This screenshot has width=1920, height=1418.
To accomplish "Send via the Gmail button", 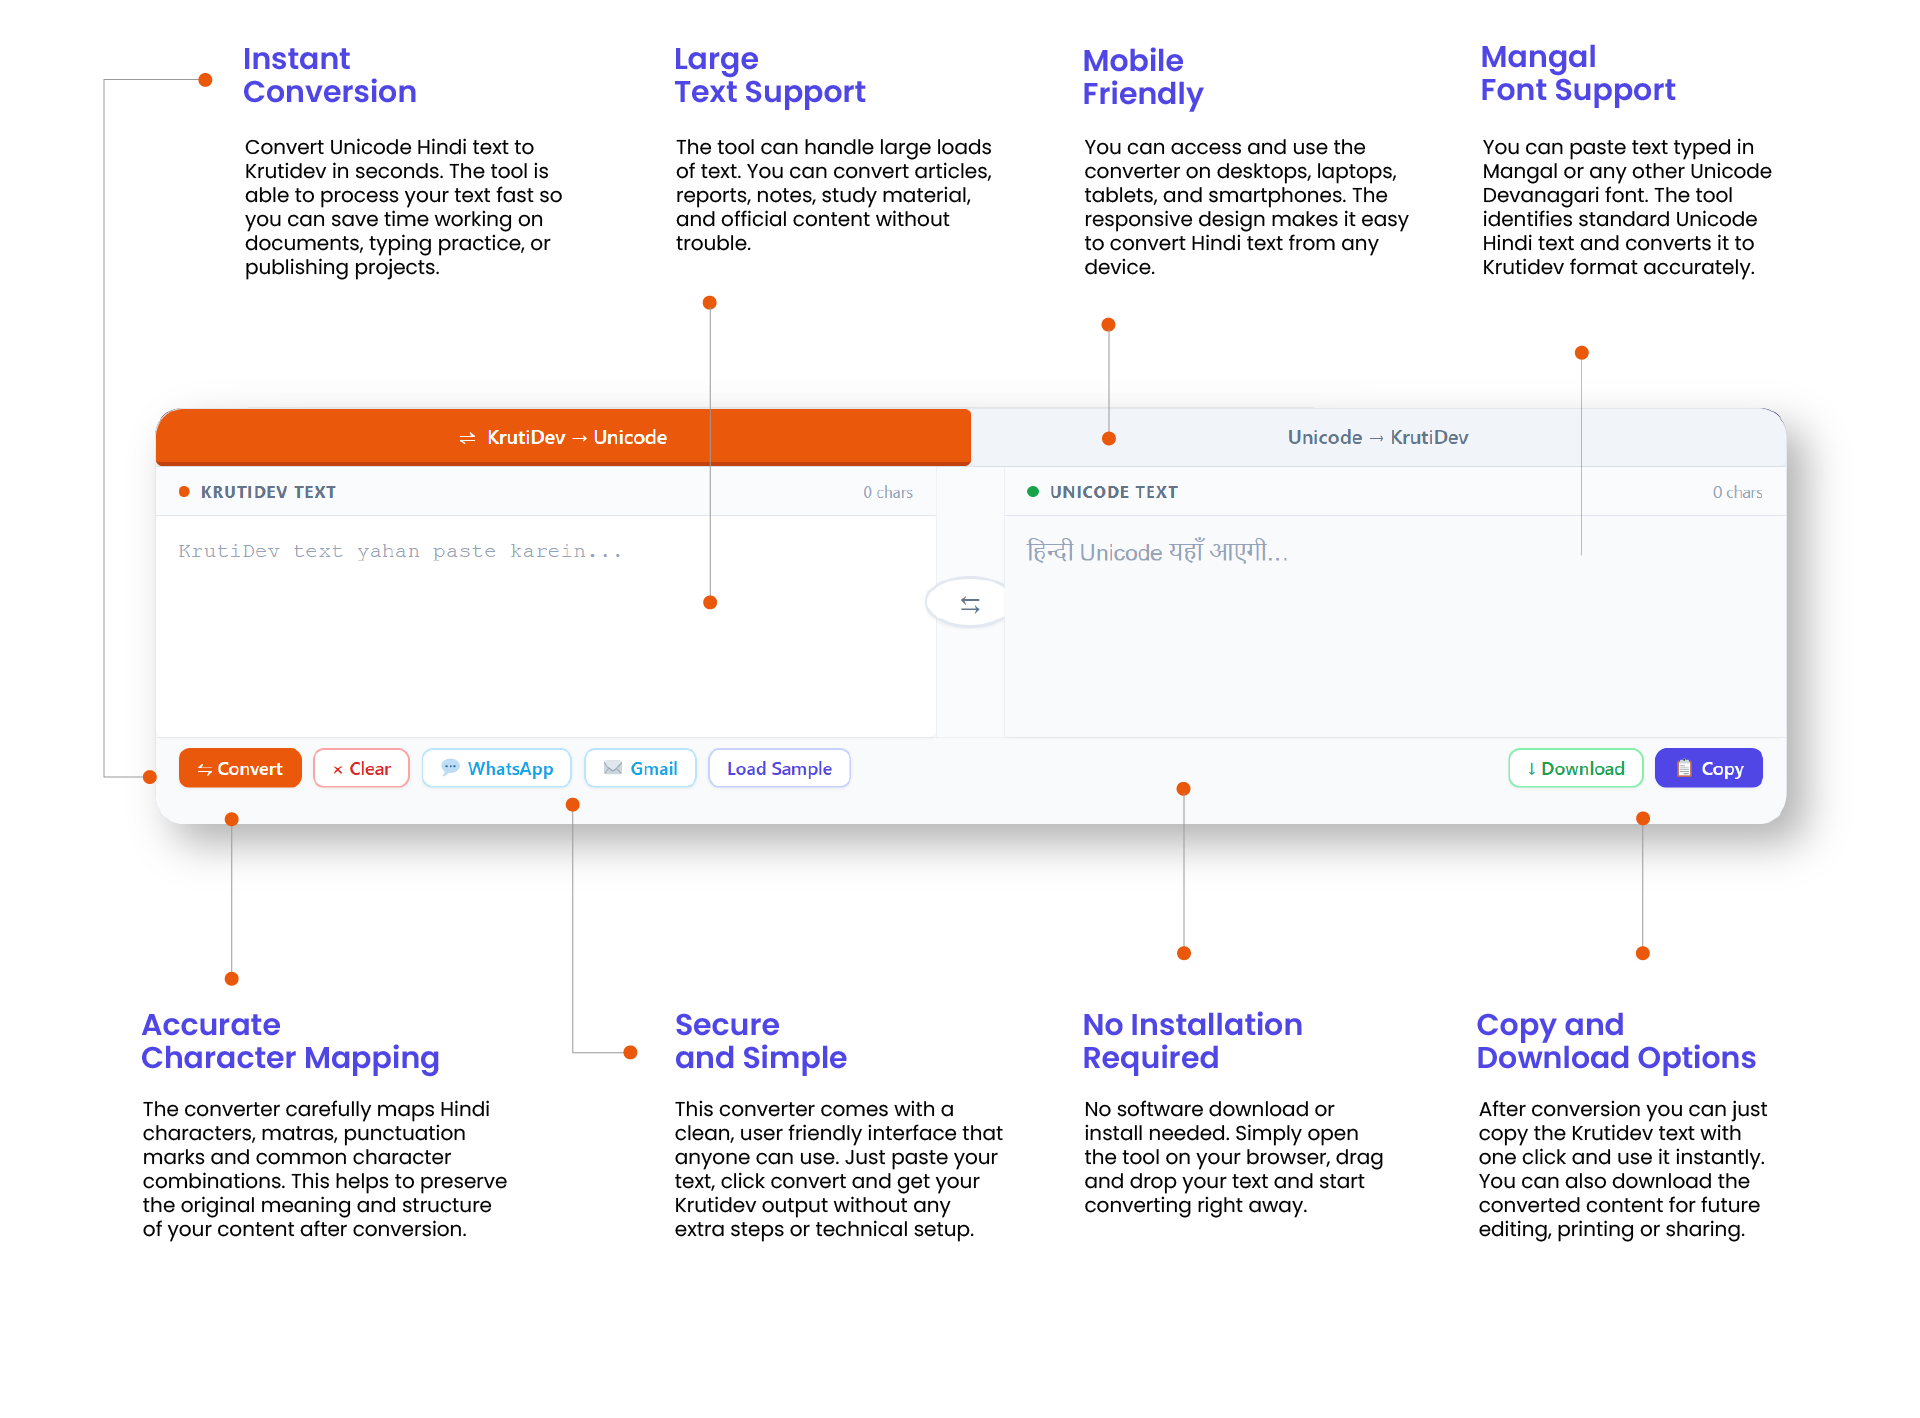I will tap(641, 768).
